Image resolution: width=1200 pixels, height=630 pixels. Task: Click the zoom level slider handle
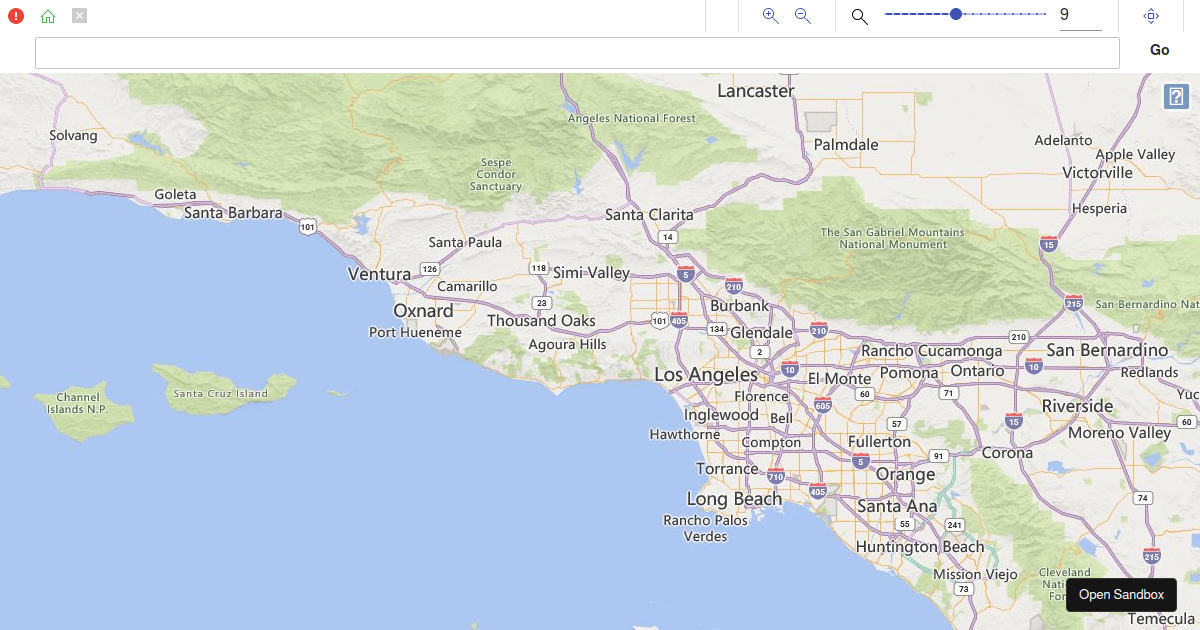point(956,14)
